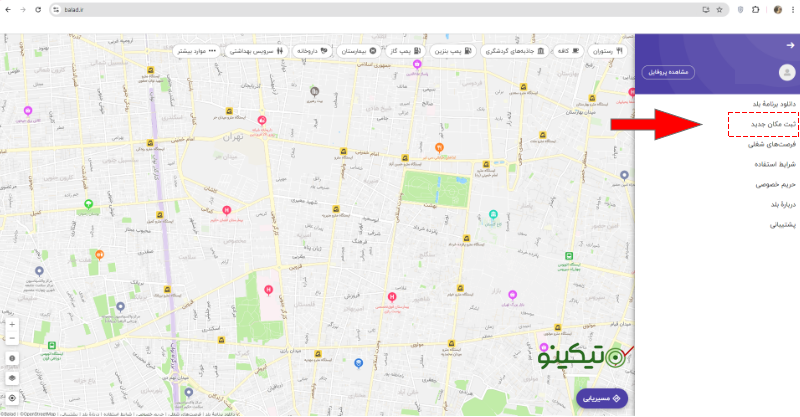Open حریم خصوصی privacy item
800x417 pixels.
tap(776, 184)
